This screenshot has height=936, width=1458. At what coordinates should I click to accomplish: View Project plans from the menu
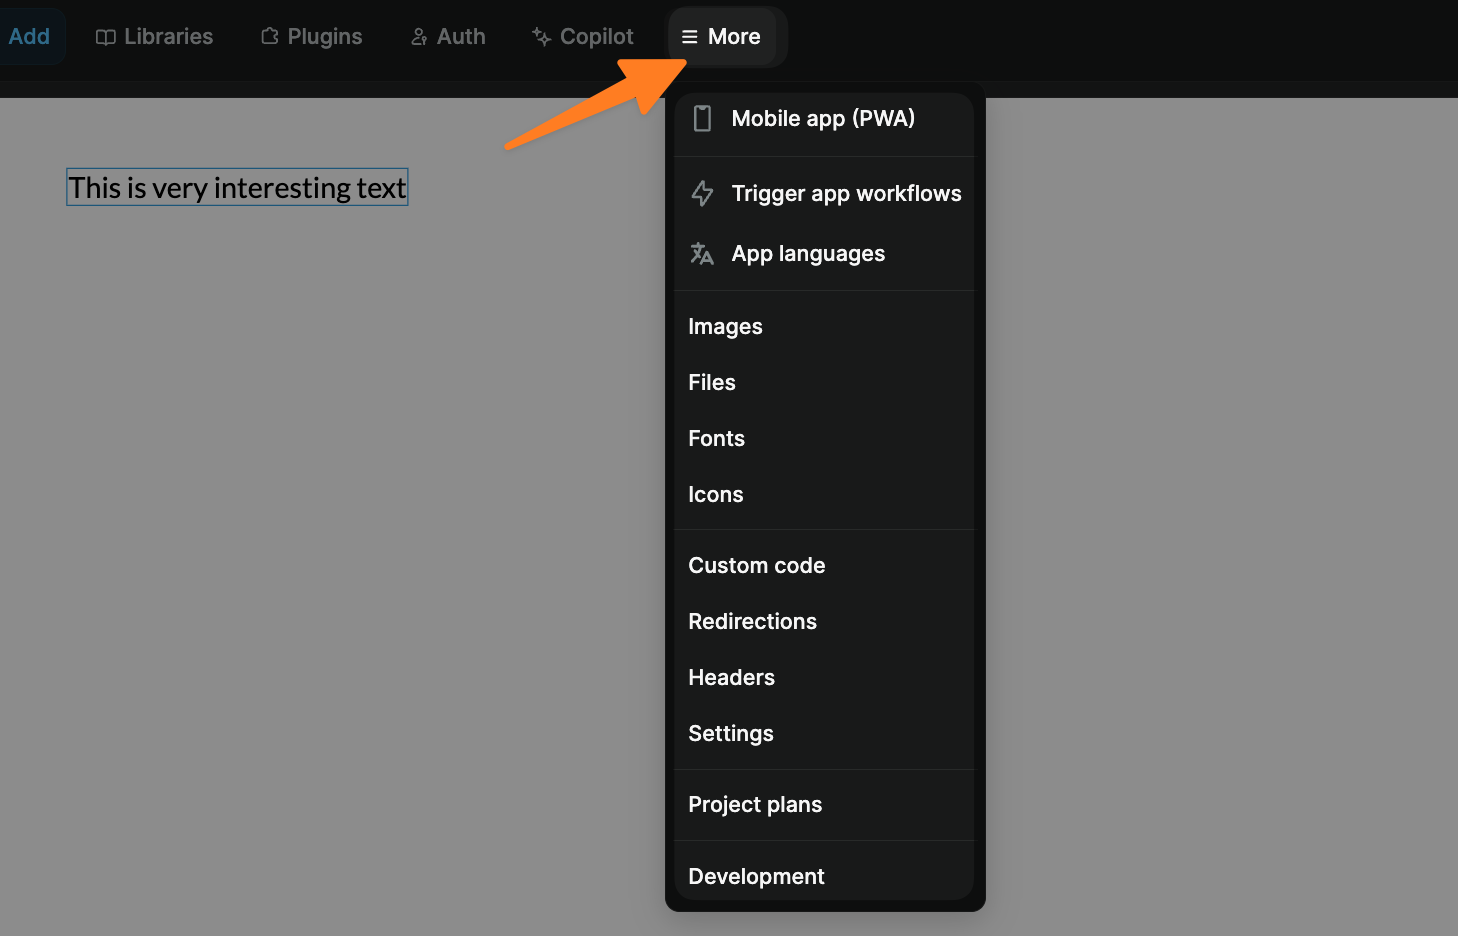click(x=755, y=804)
